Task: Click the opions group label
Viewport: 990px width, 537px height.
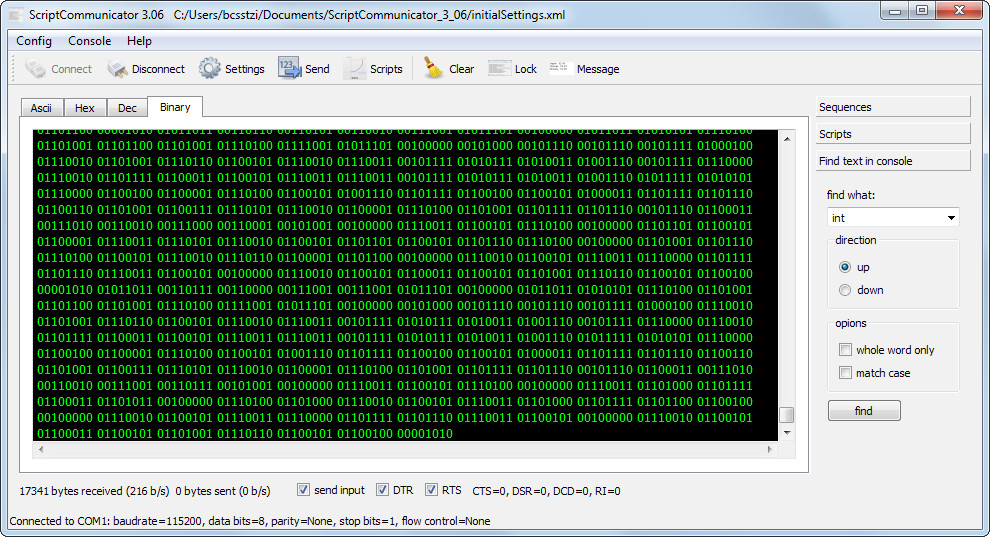Action: coord(850,323)
